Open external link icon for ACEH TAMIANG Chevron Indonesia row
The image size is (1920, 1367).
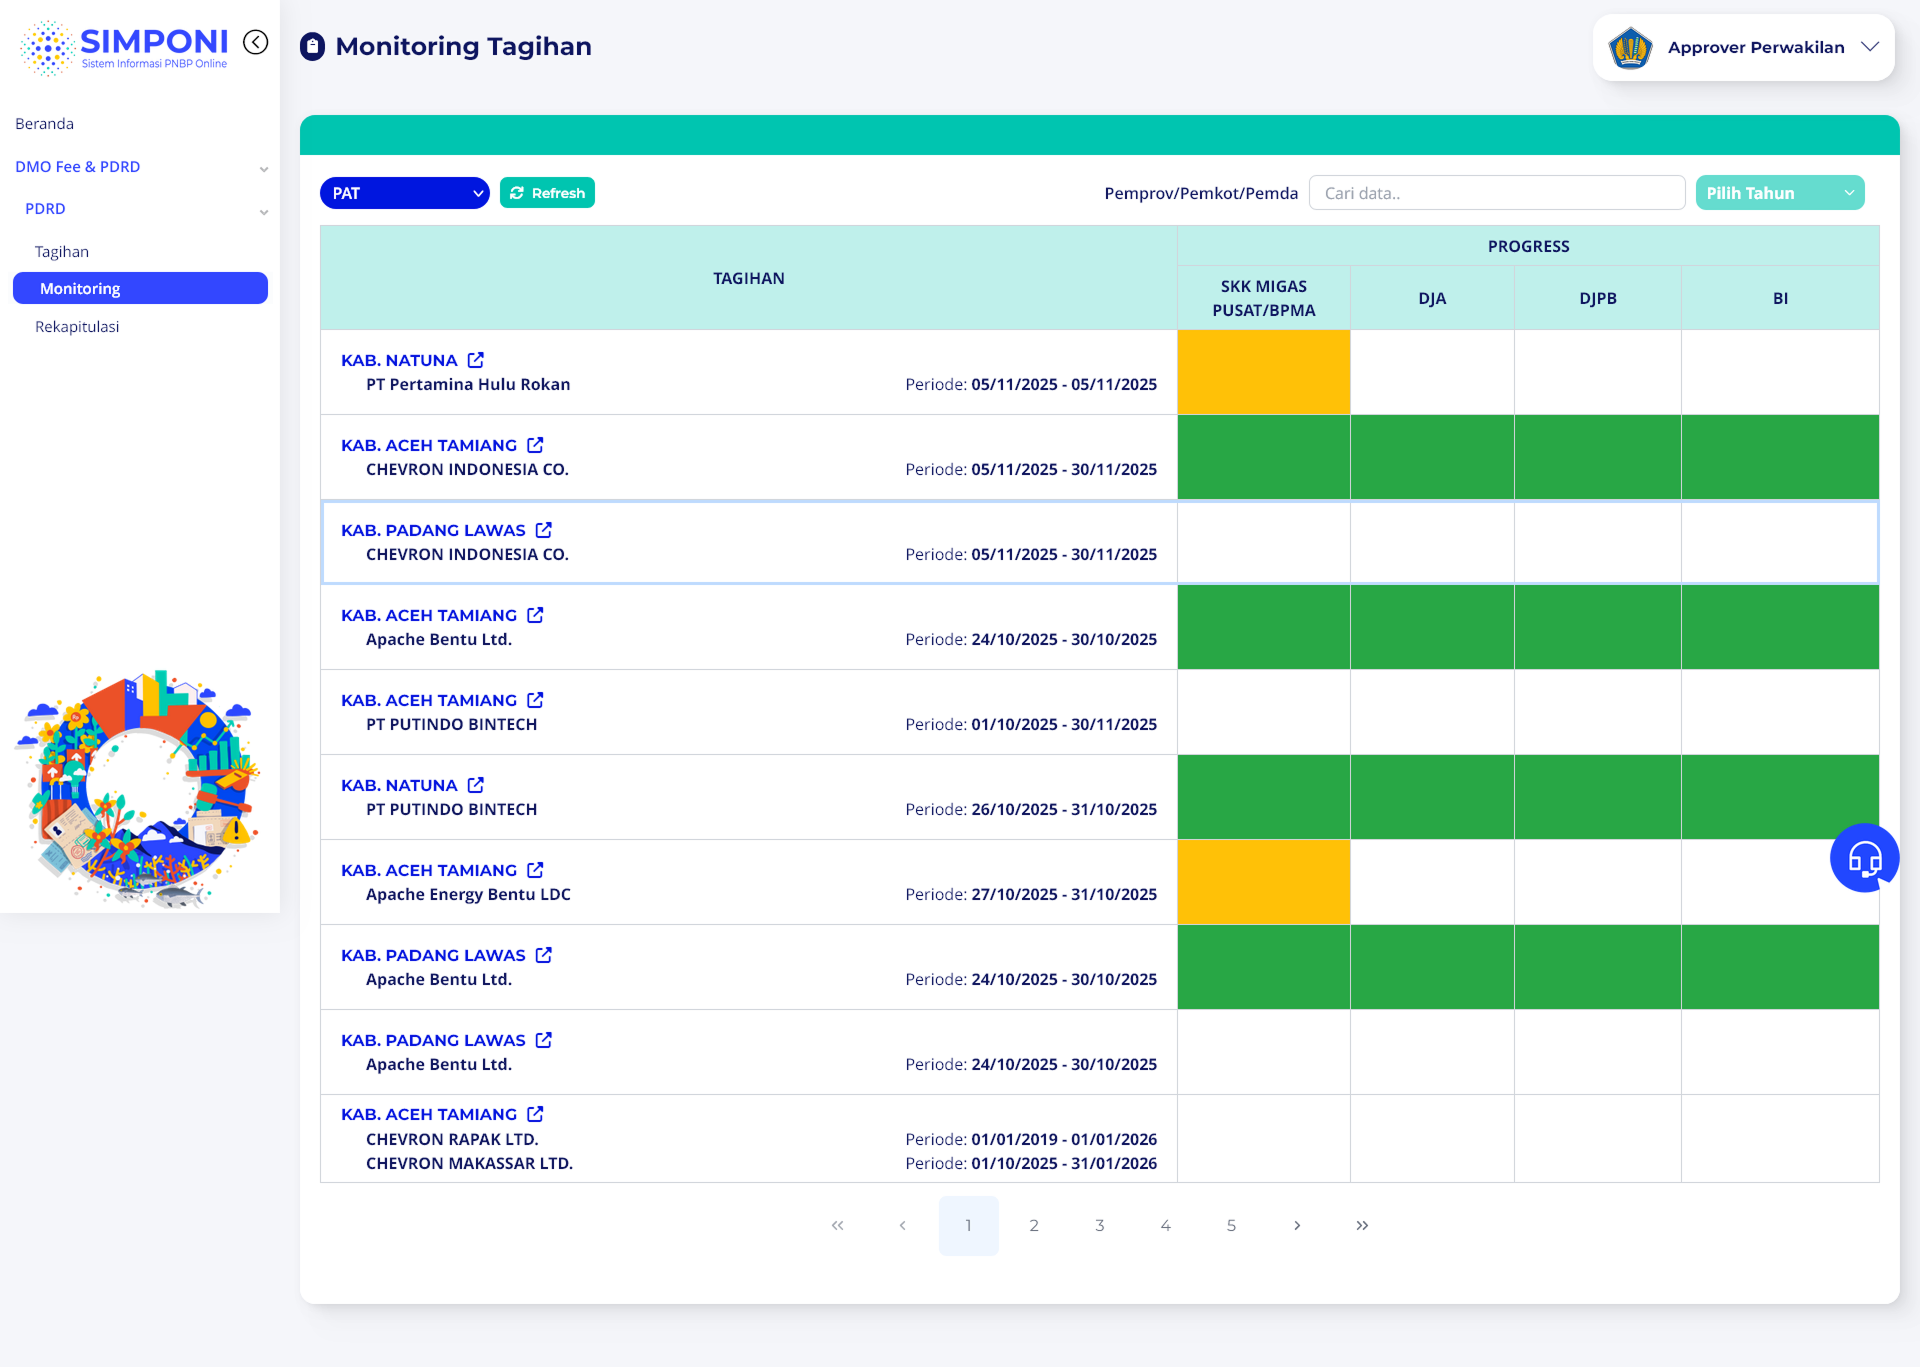coord(536,445)
